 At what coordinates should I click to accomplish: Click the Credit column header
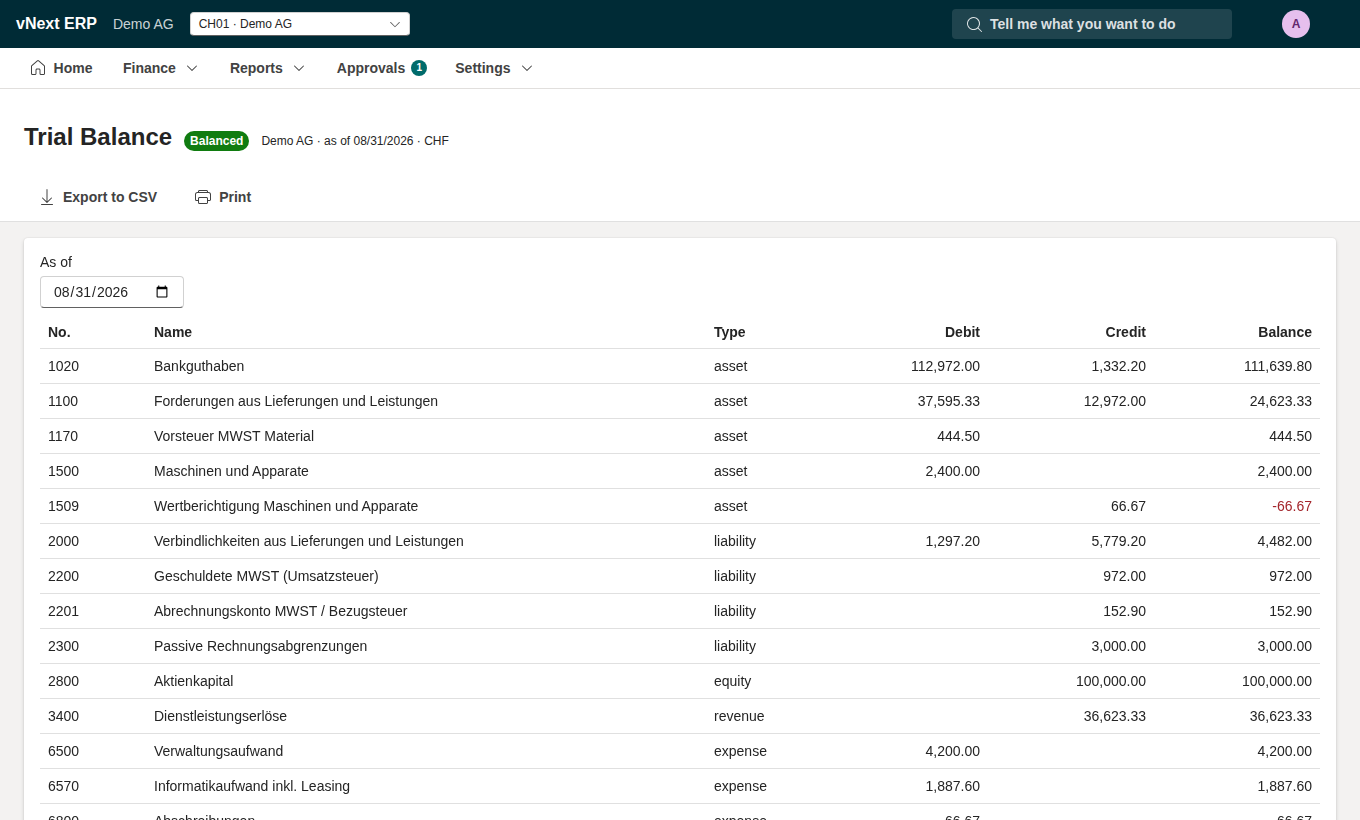tap(1125, 332)
